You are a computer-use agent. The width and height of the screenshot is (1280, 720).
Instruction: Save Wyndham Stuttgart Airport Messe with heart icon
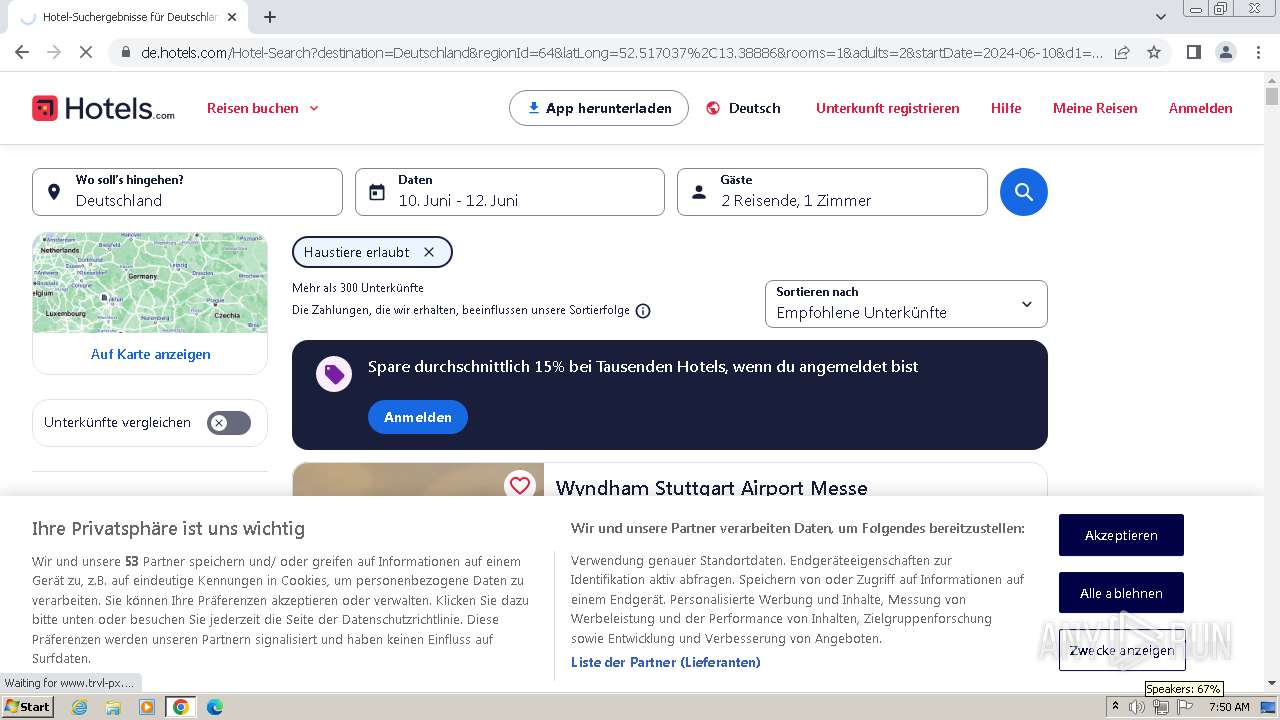(x=519, y=485)
